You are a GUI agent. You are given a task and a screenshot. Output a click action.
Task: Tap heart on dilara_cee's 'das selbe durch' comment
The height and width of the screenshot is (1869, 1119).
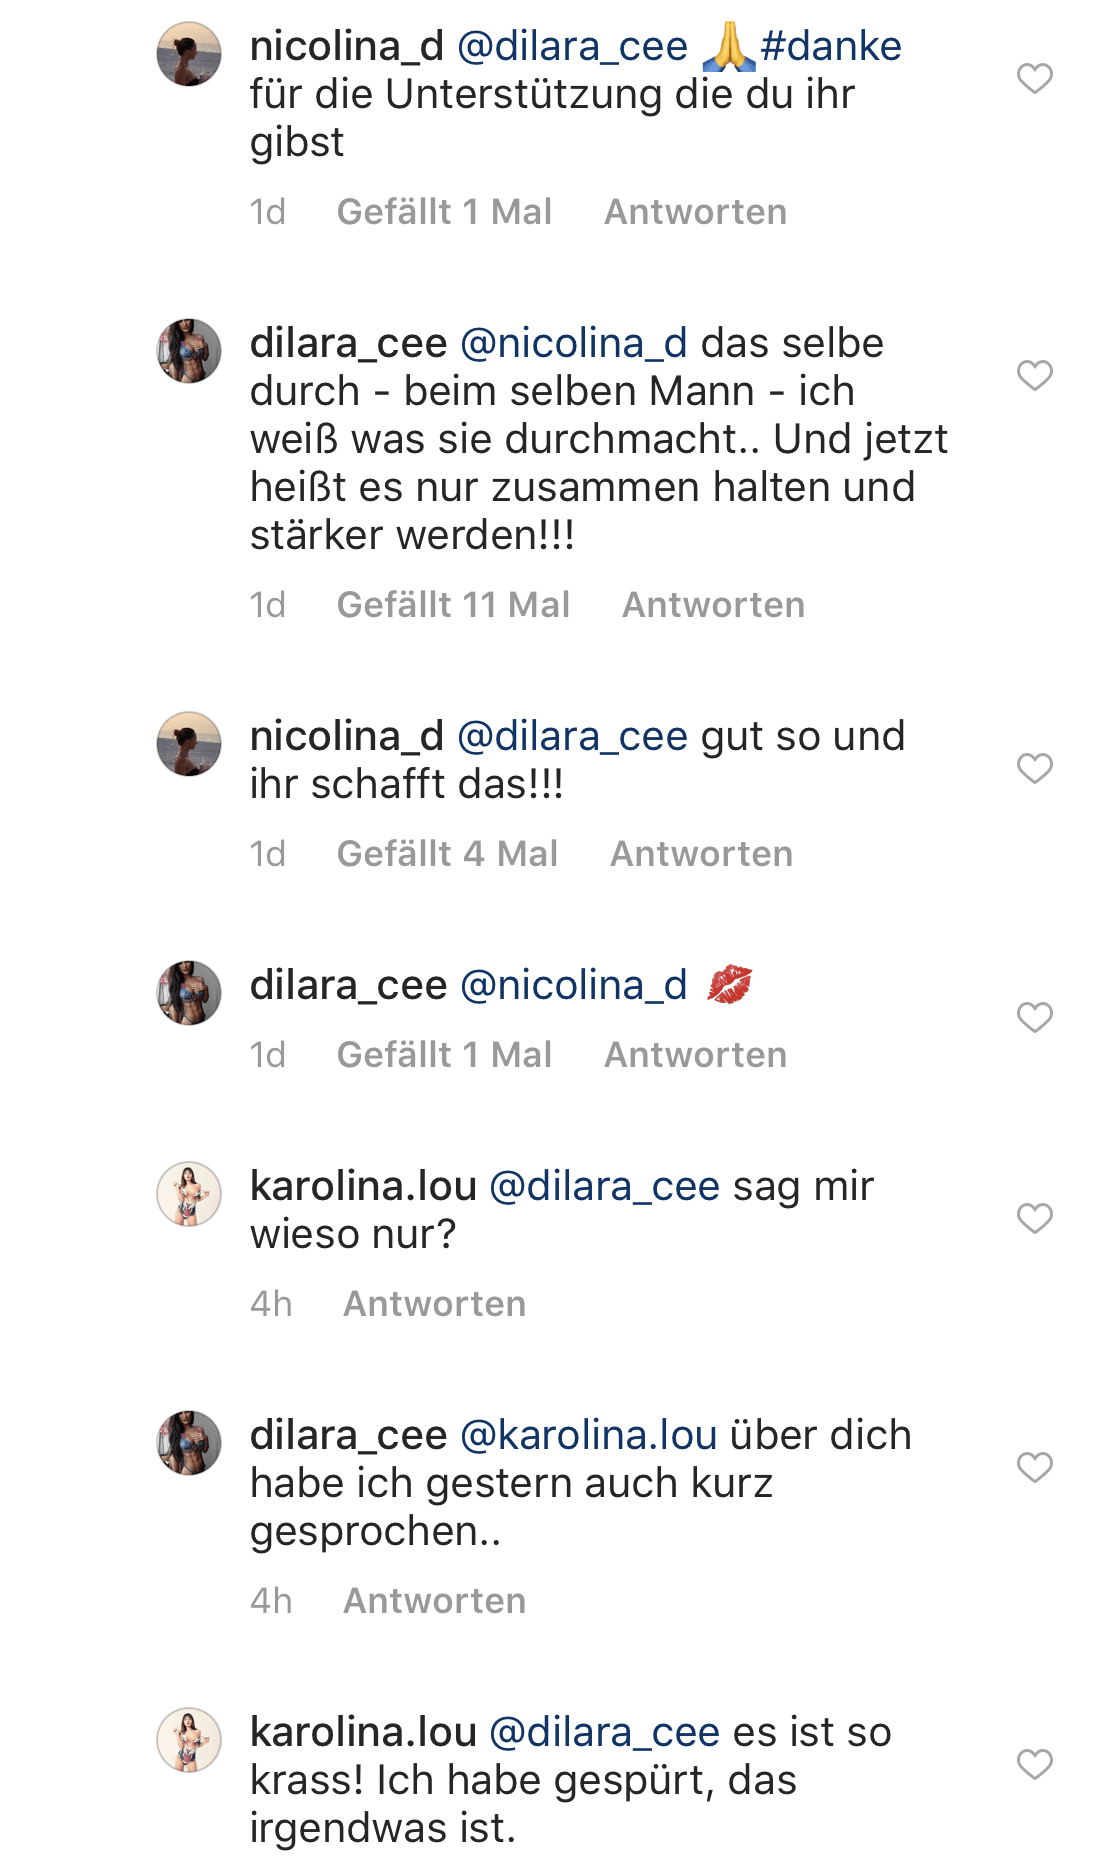coord(1034,375)
